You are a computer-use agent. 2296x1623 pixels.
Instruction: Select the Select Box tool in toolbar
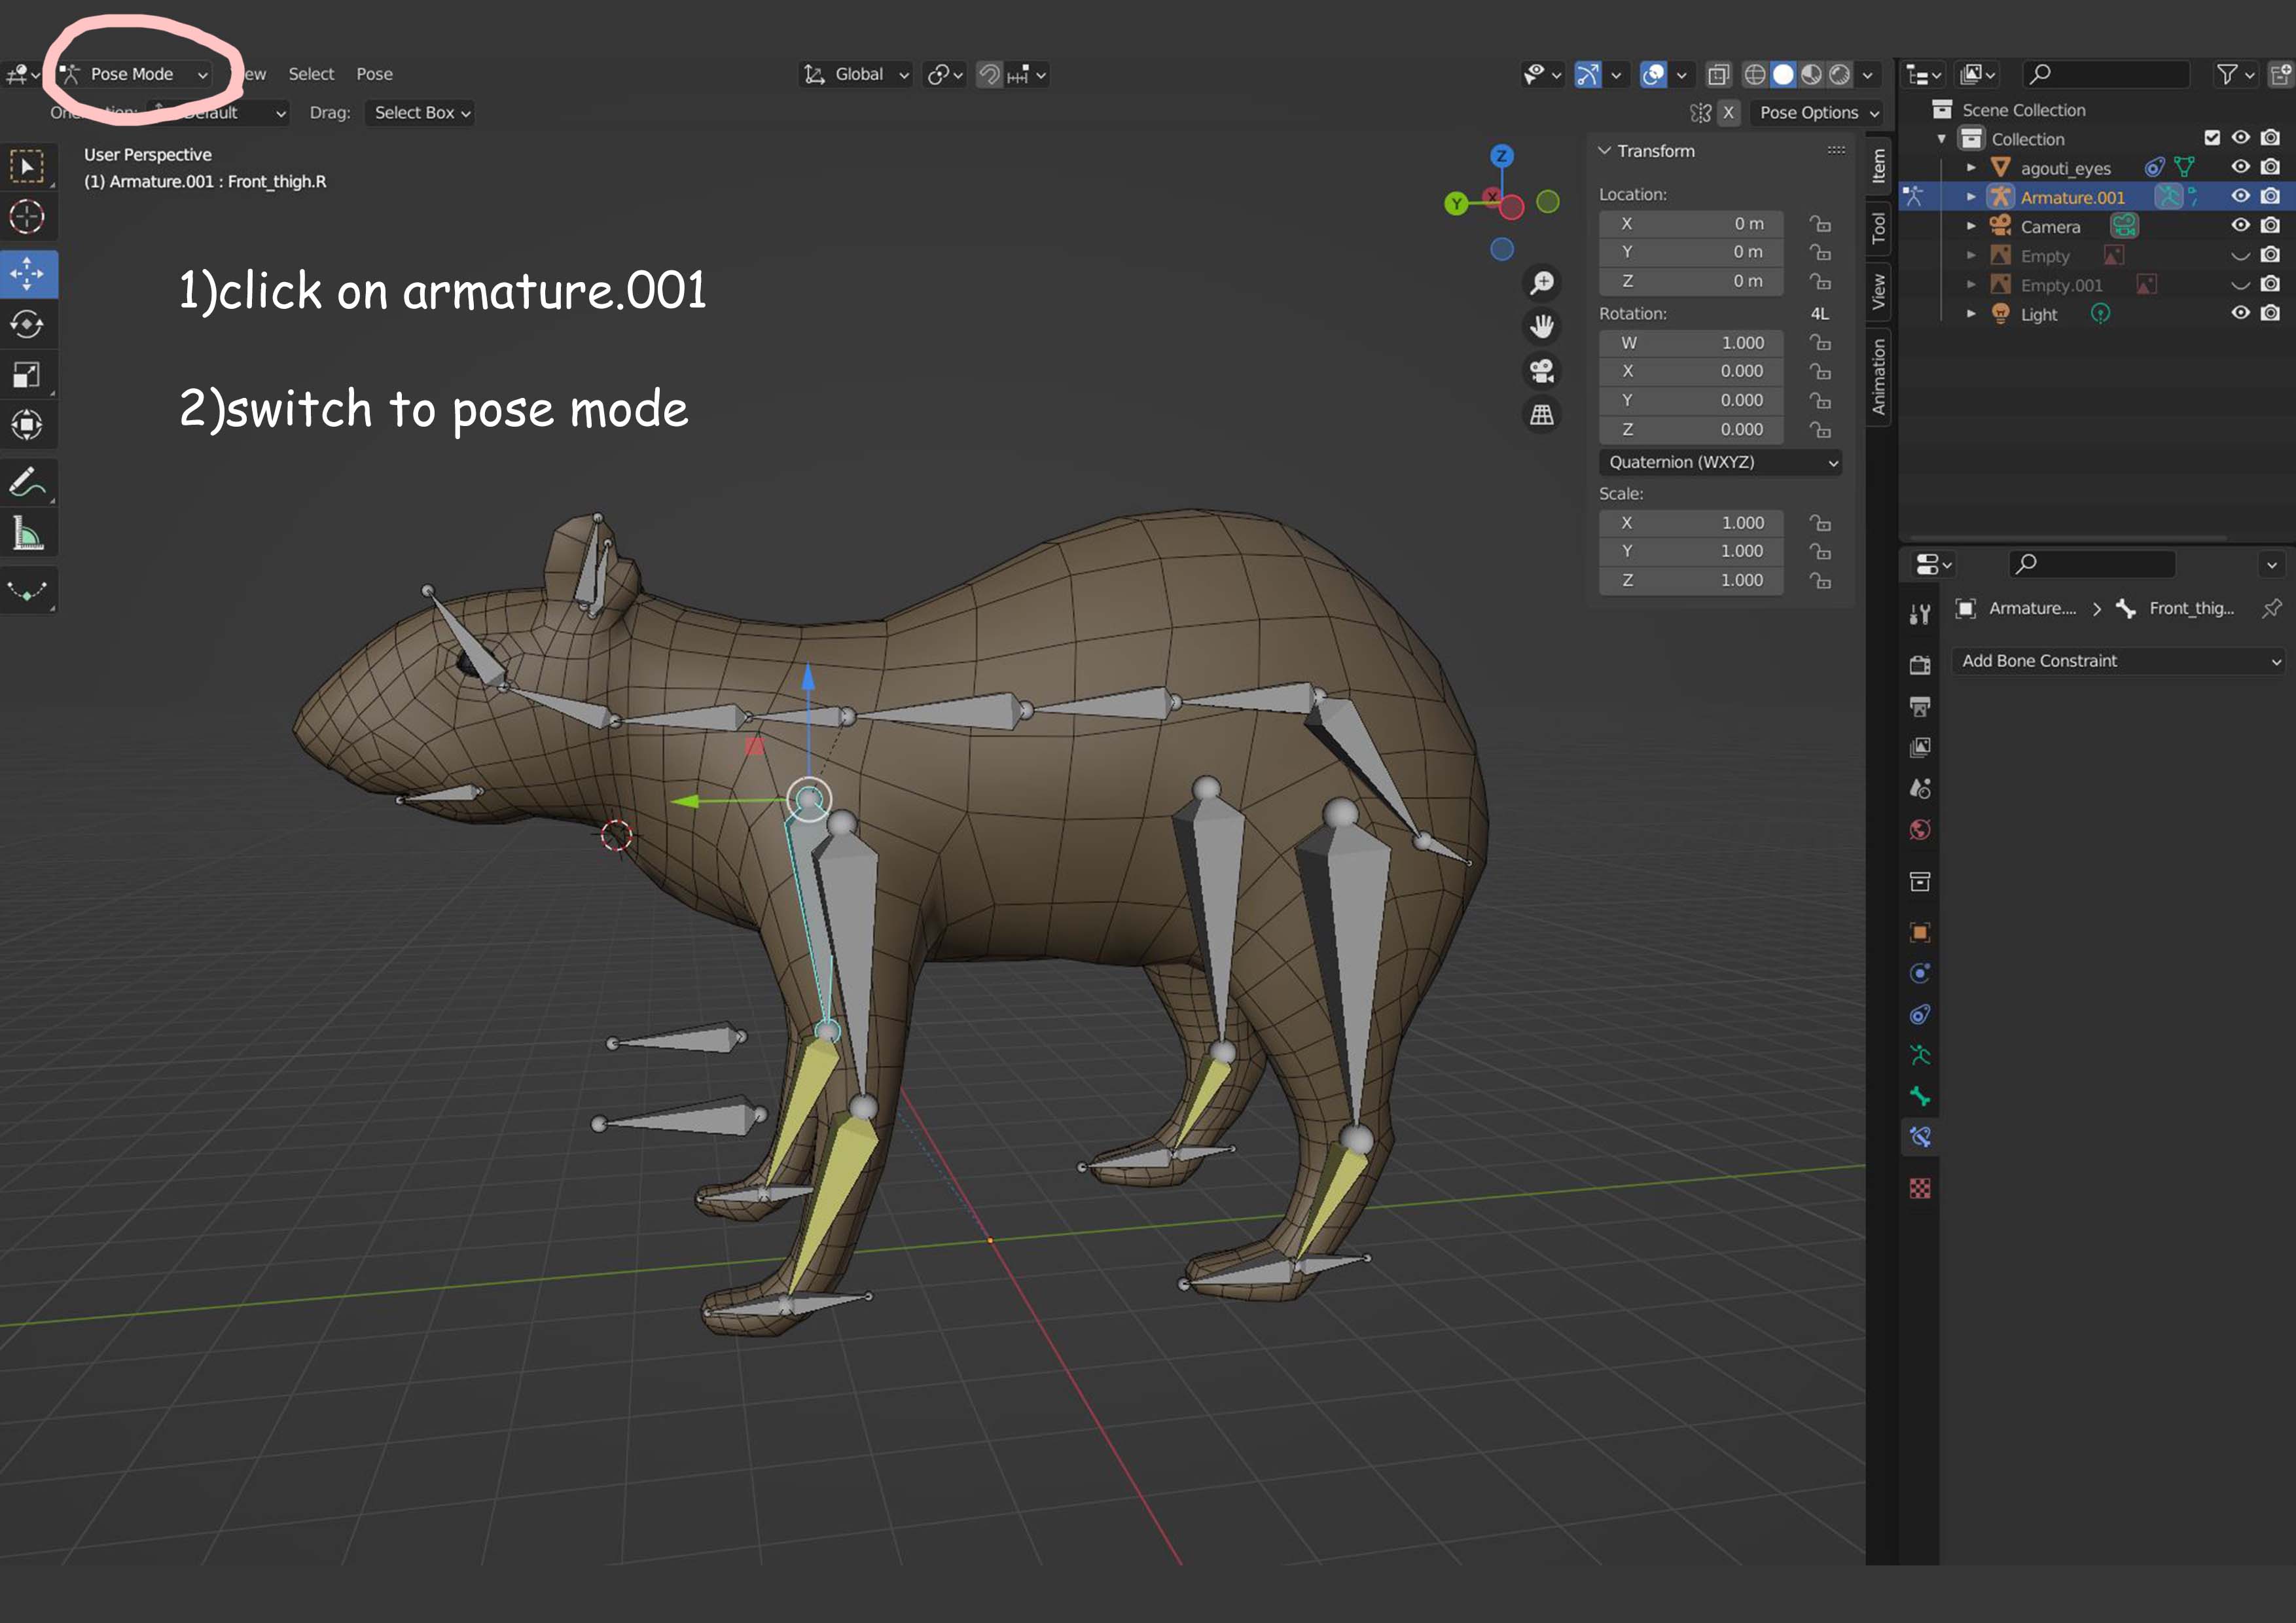[27, 167]
